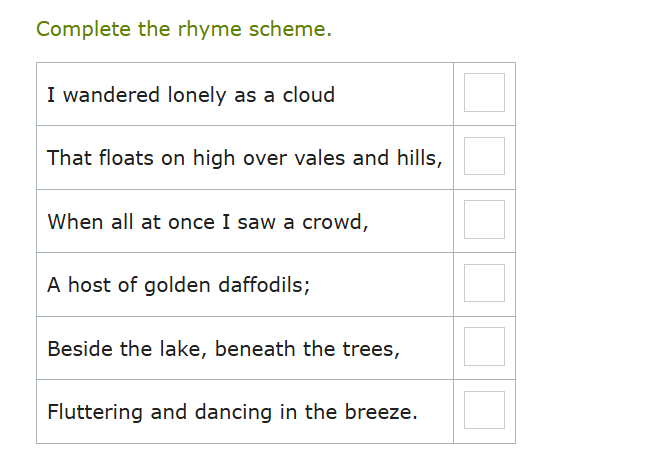The width and height of the screenshot is (652, 462).
Task: Click the rhyme box for "I wandered lonely as a cloud"
Action: 484,93
